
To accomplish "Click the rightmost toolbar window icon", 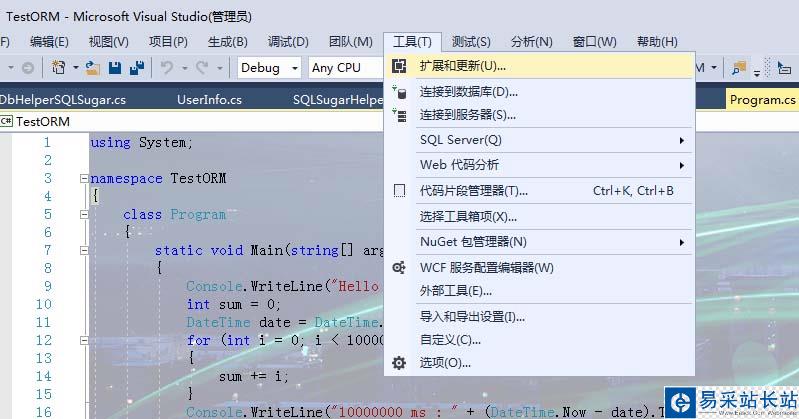I will 784,67.
